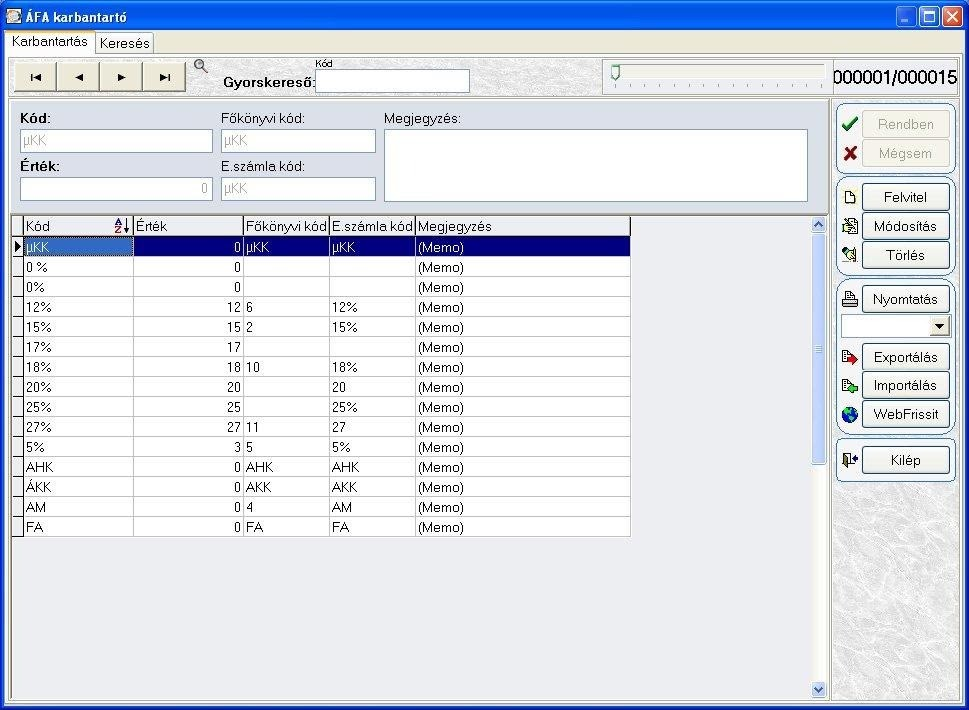The width and height of the screenshot is (969, 710).
Task: Switch to the Karbantartás tab
Action: tap(49, 41)
